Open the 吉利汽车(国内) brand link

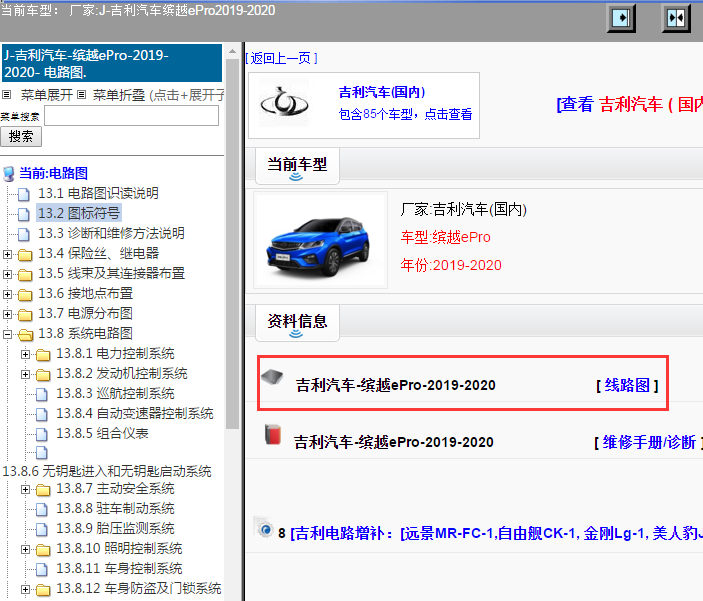click(x=382, y=92)
